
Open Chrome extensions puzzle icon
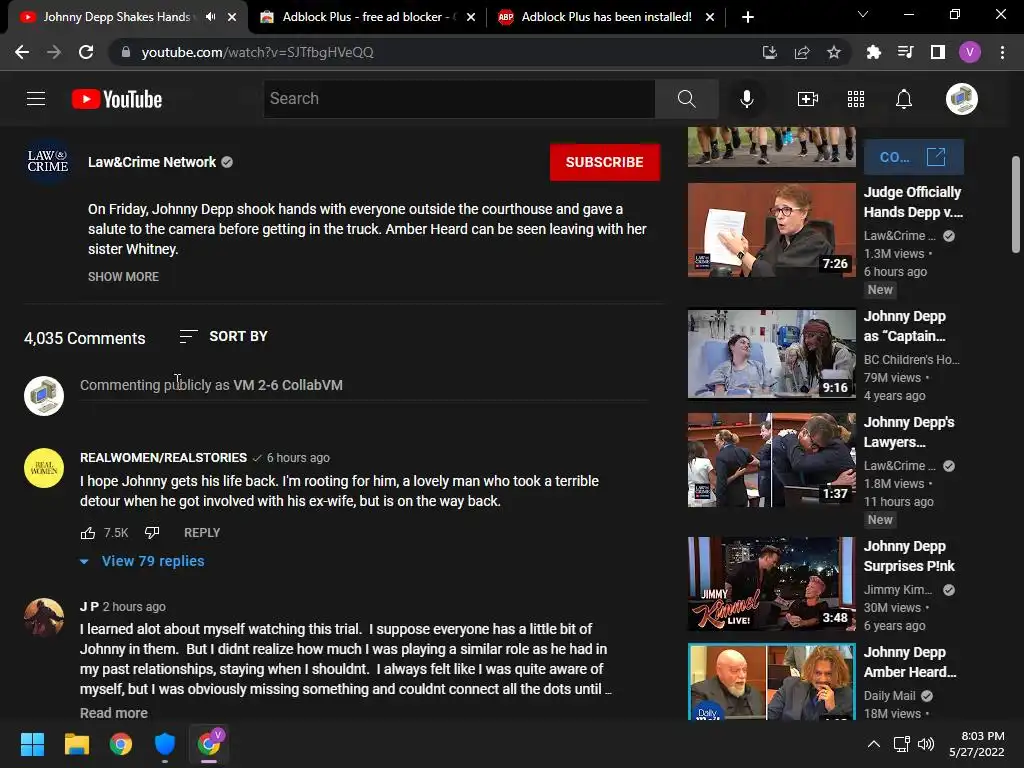click(x=874, y=52)
